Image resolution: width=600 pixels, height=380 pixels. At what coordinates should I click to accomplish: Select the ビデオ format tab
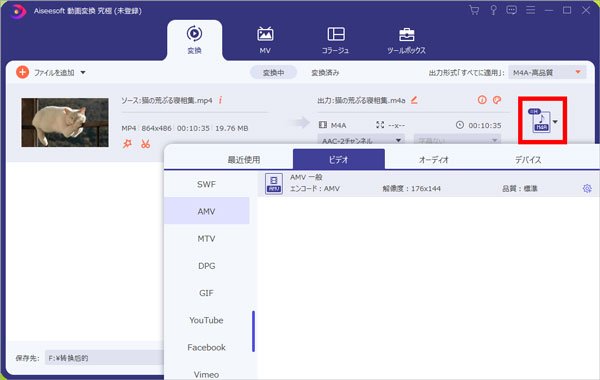pos(339,159)
